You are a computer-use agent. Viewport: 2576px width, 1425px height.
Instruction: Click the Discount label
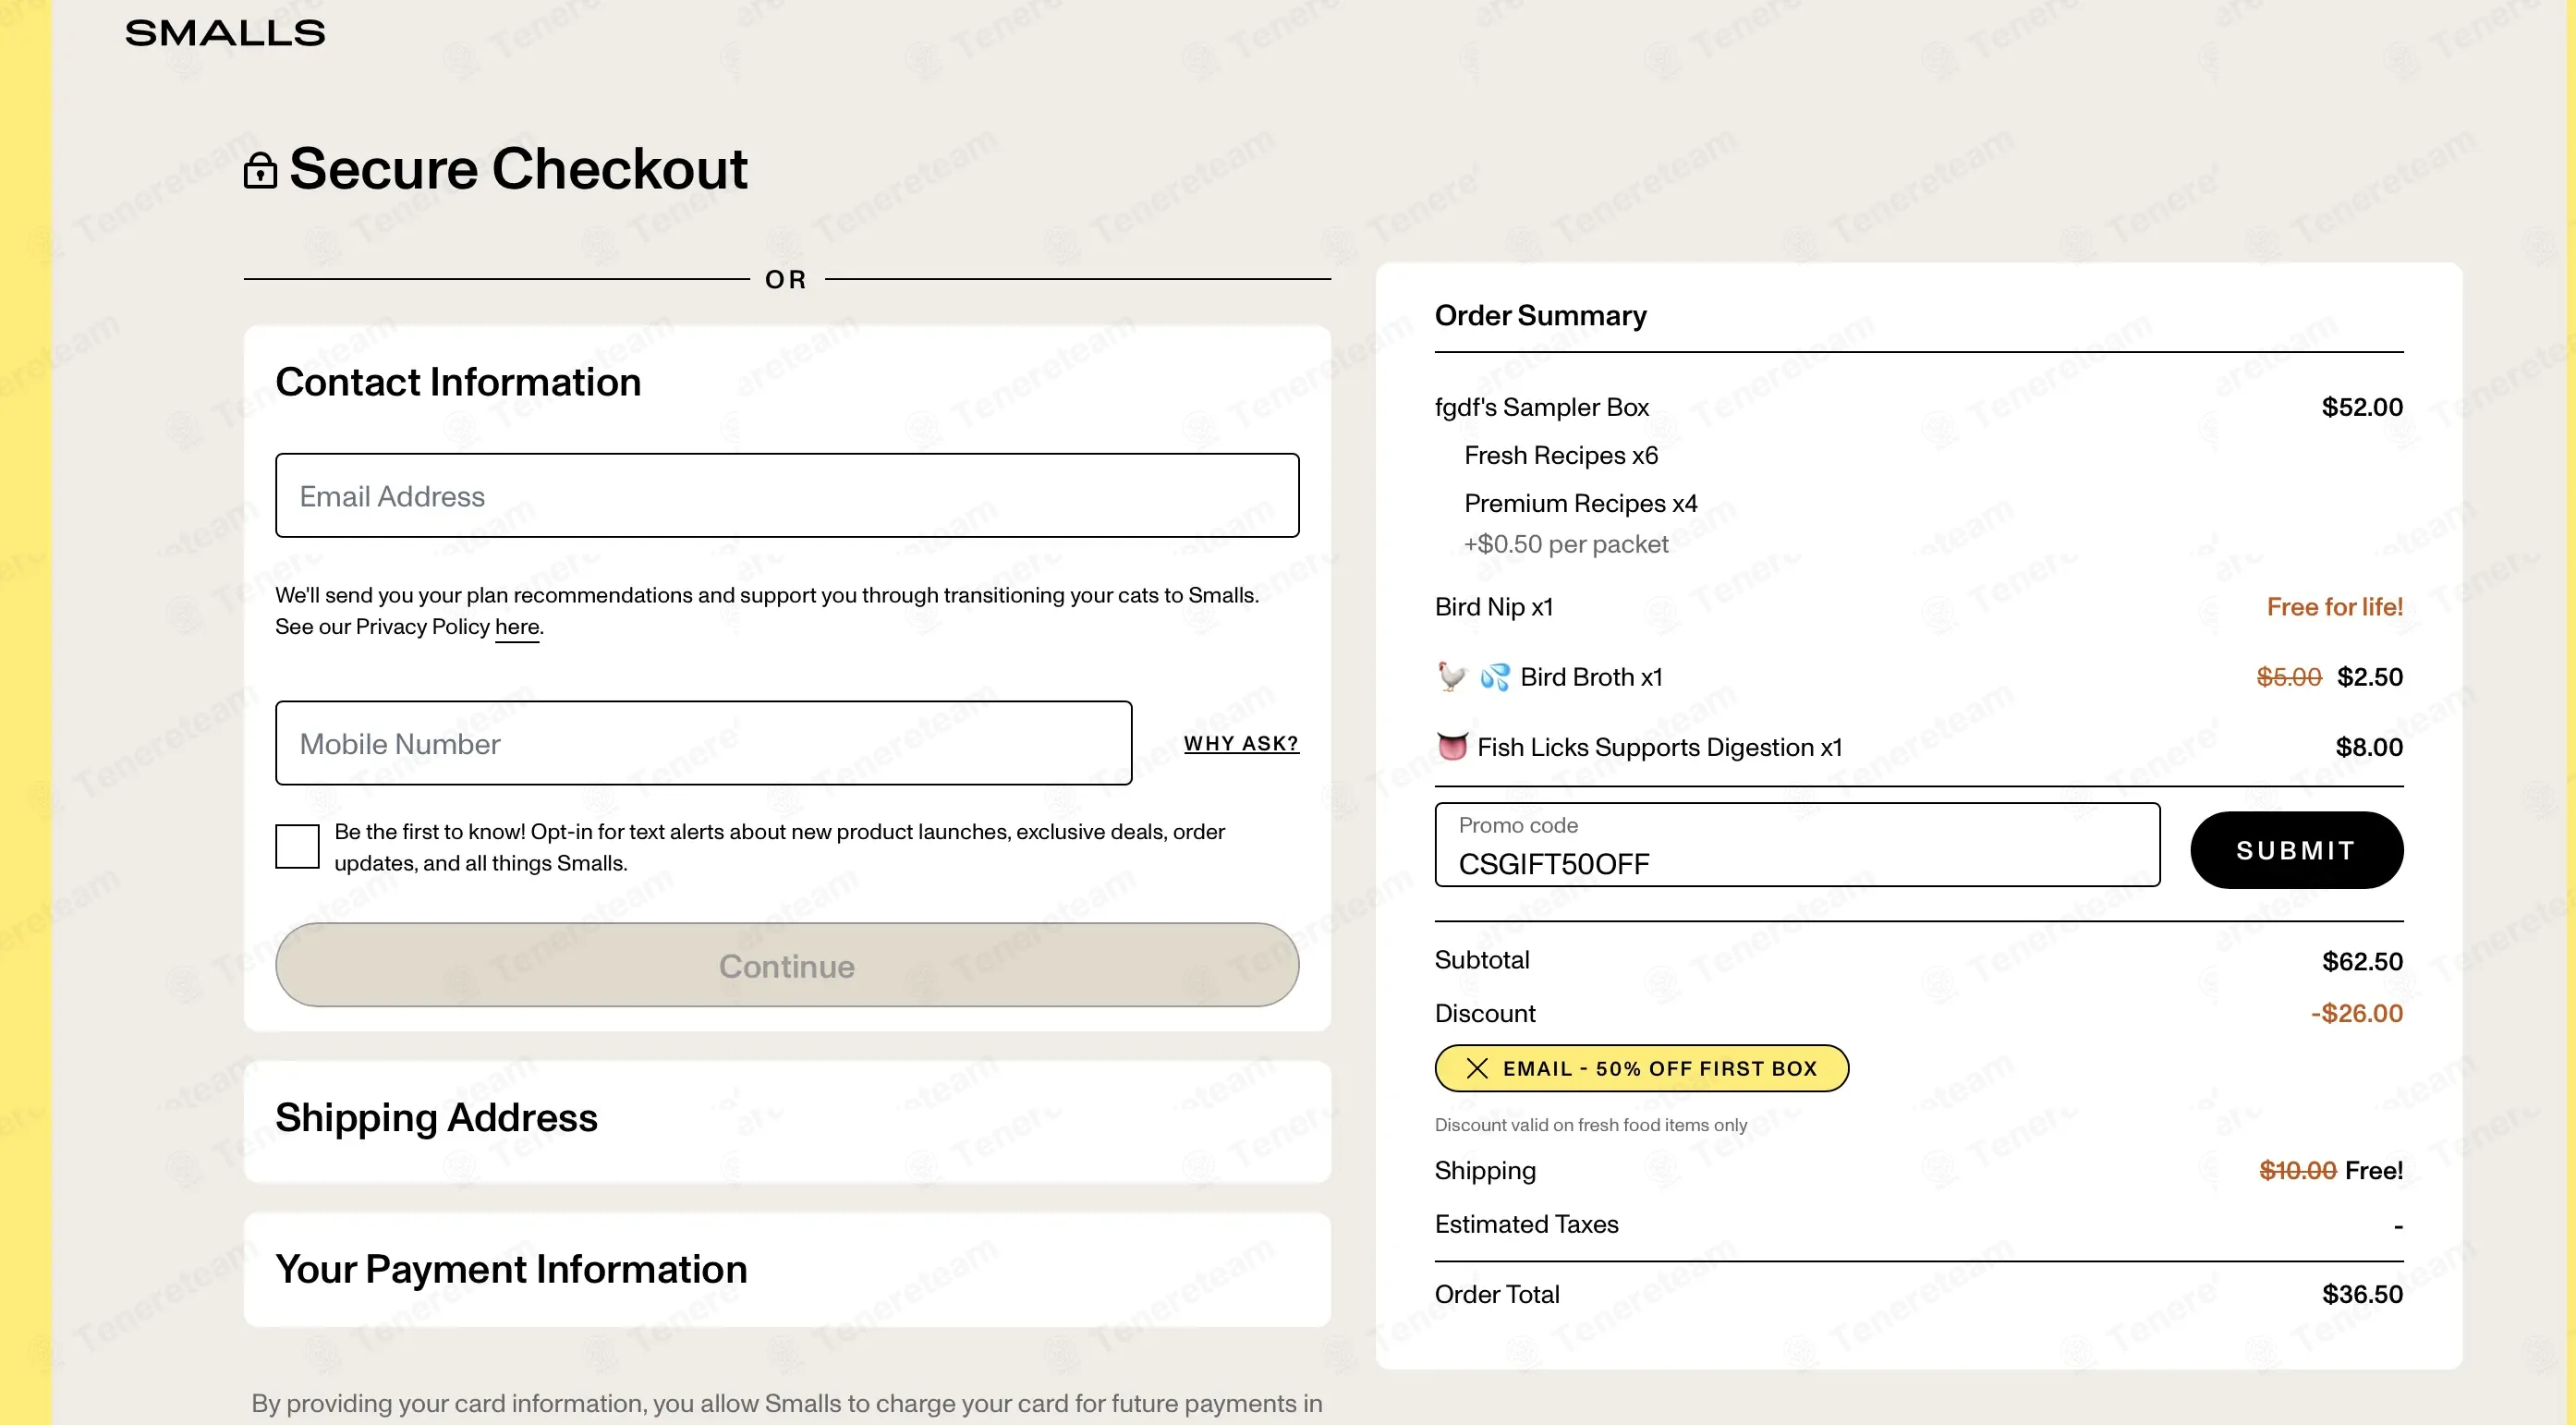click(1485, 1013)
